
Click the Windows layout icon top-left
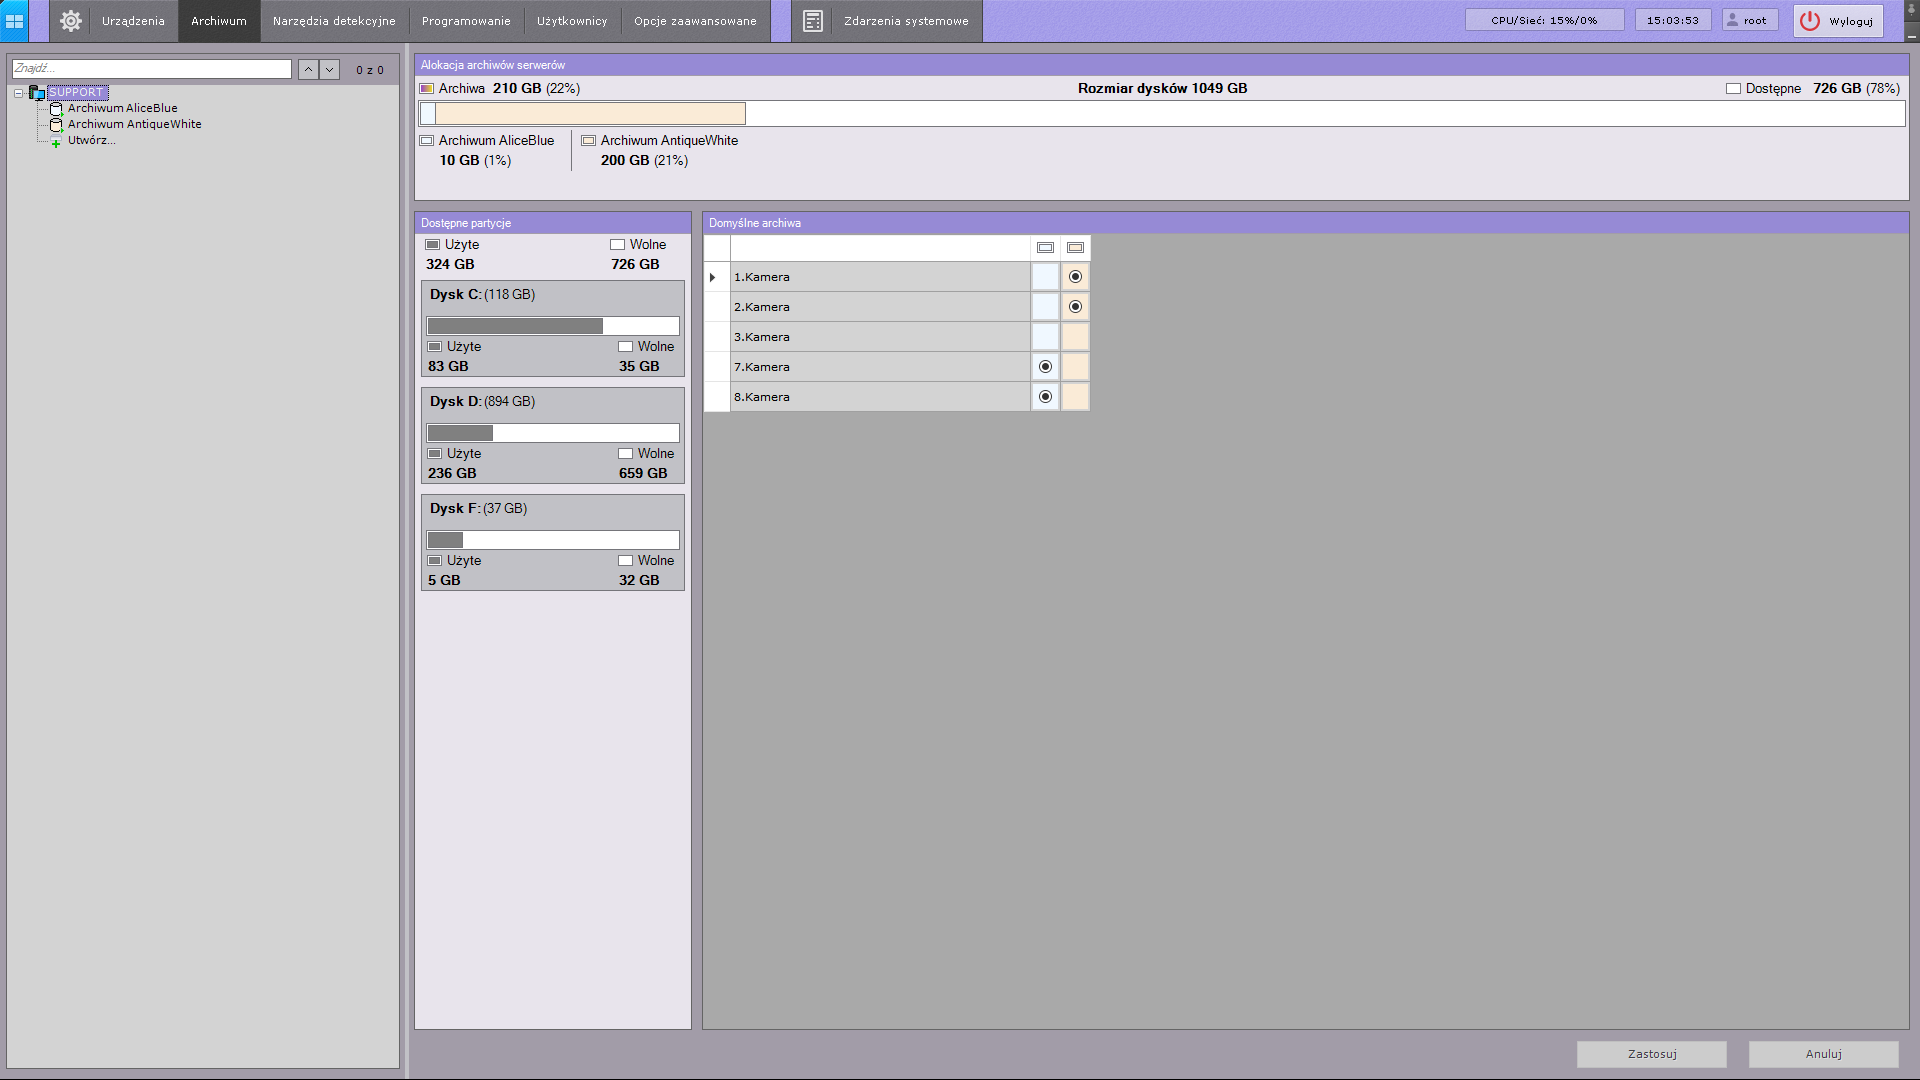14,21
